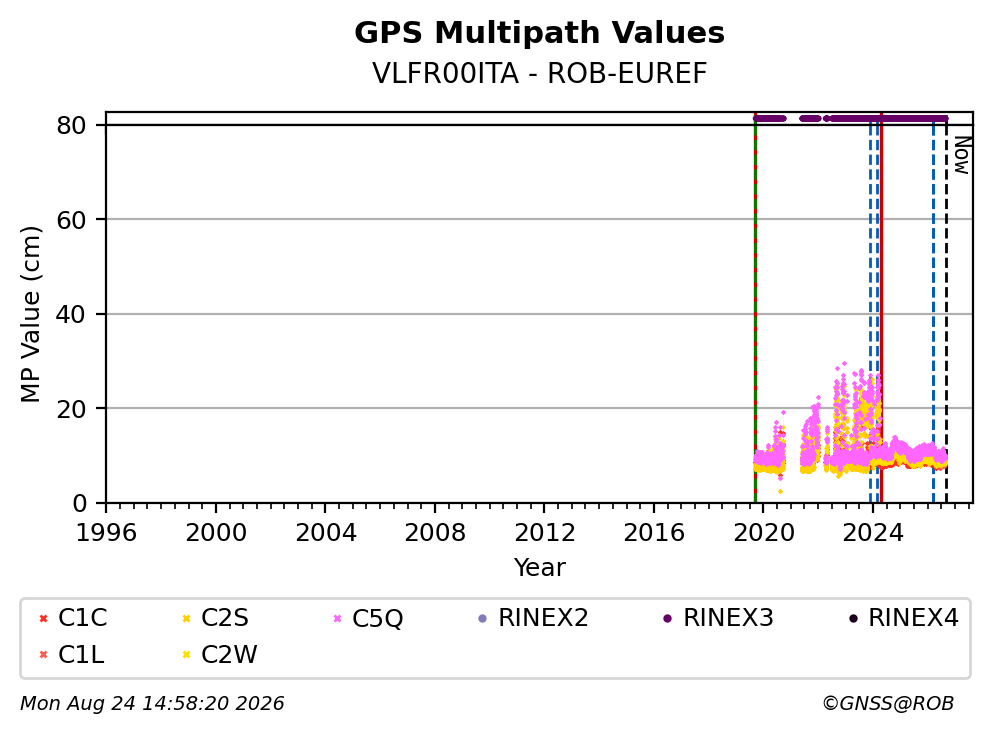The height and width of the screenshot is (734, 992).
Task: Select the C2S legend label
Action: 225,618
